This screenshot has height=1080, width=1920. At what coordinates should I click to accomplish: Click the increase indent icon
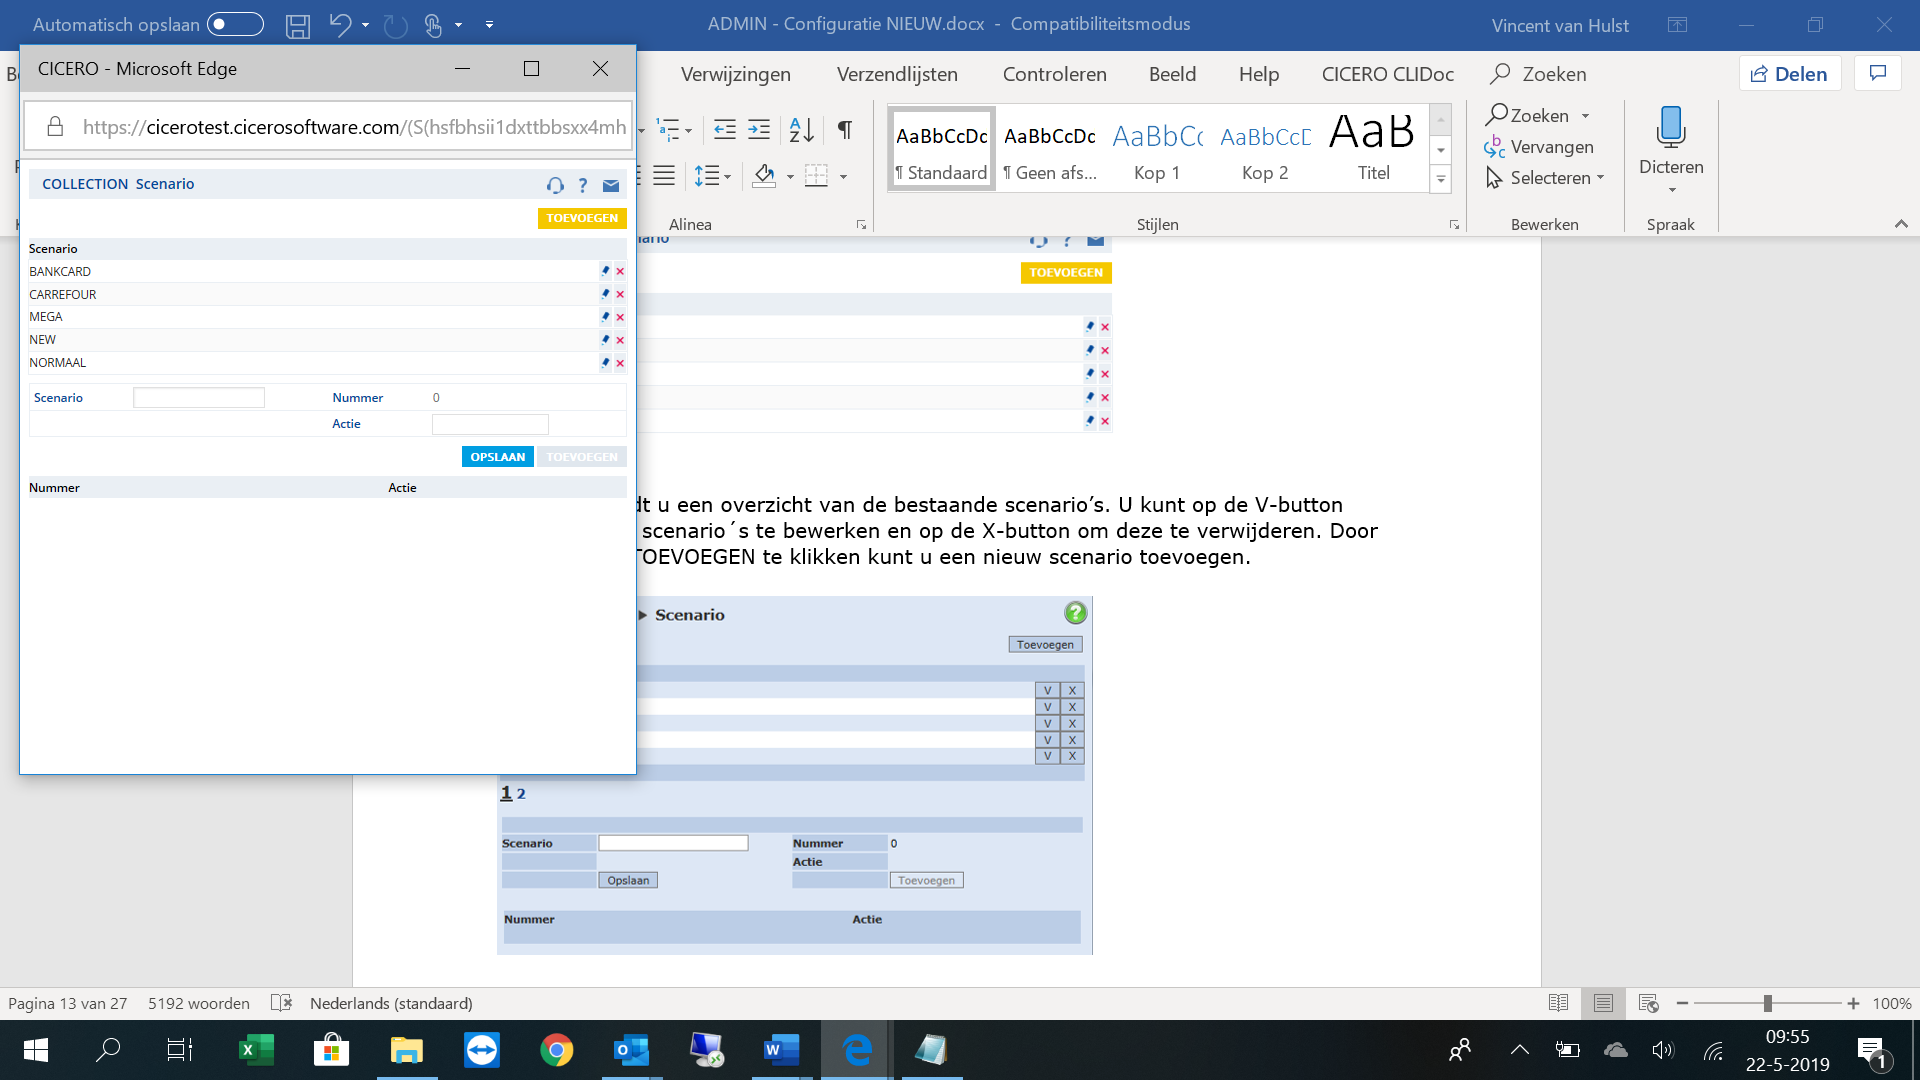click(x=759, y=129)
